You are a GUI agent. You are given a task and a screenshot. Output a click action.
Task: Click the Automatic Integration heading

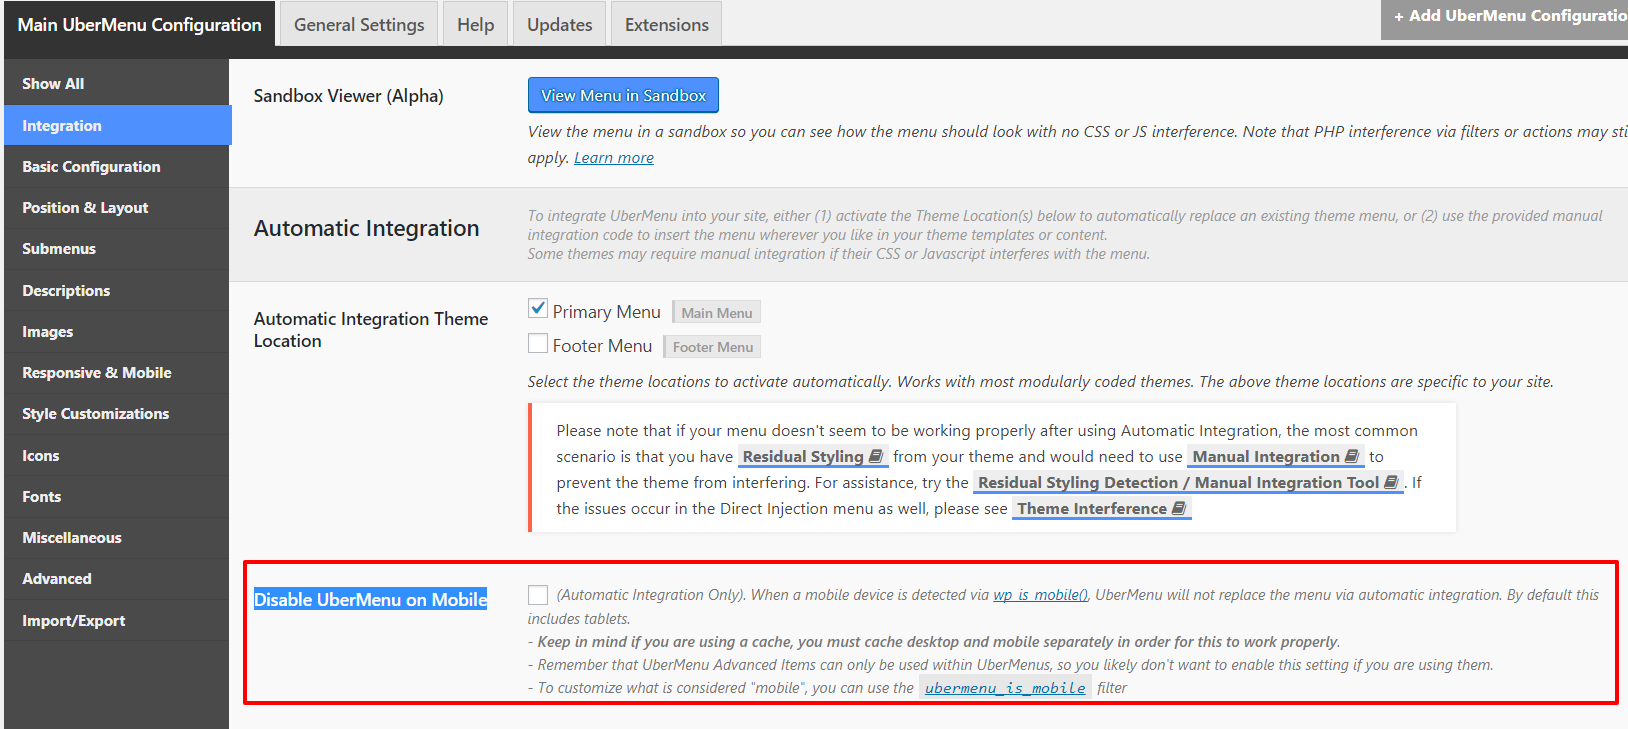367,228
